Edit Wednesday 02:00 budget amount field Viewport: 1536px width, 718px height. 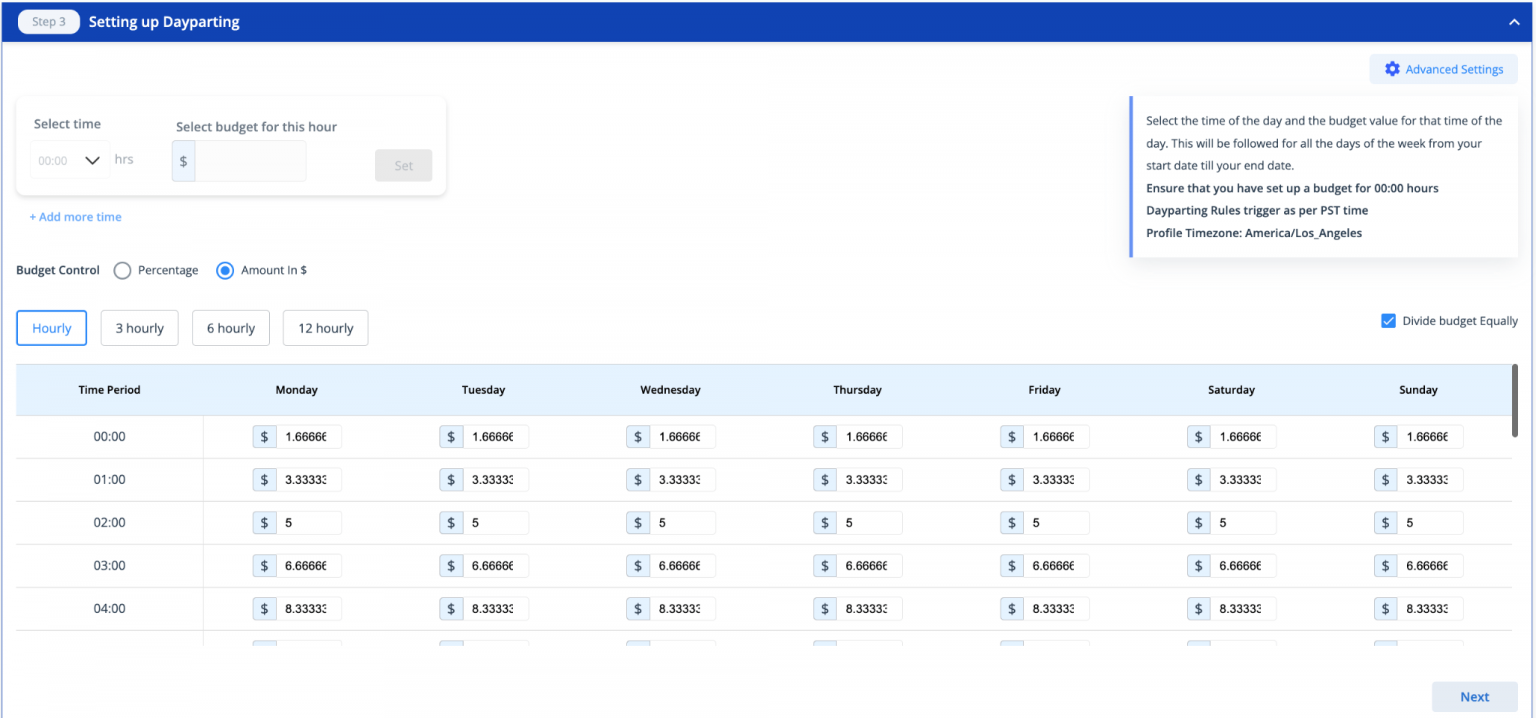click(683, 523)
